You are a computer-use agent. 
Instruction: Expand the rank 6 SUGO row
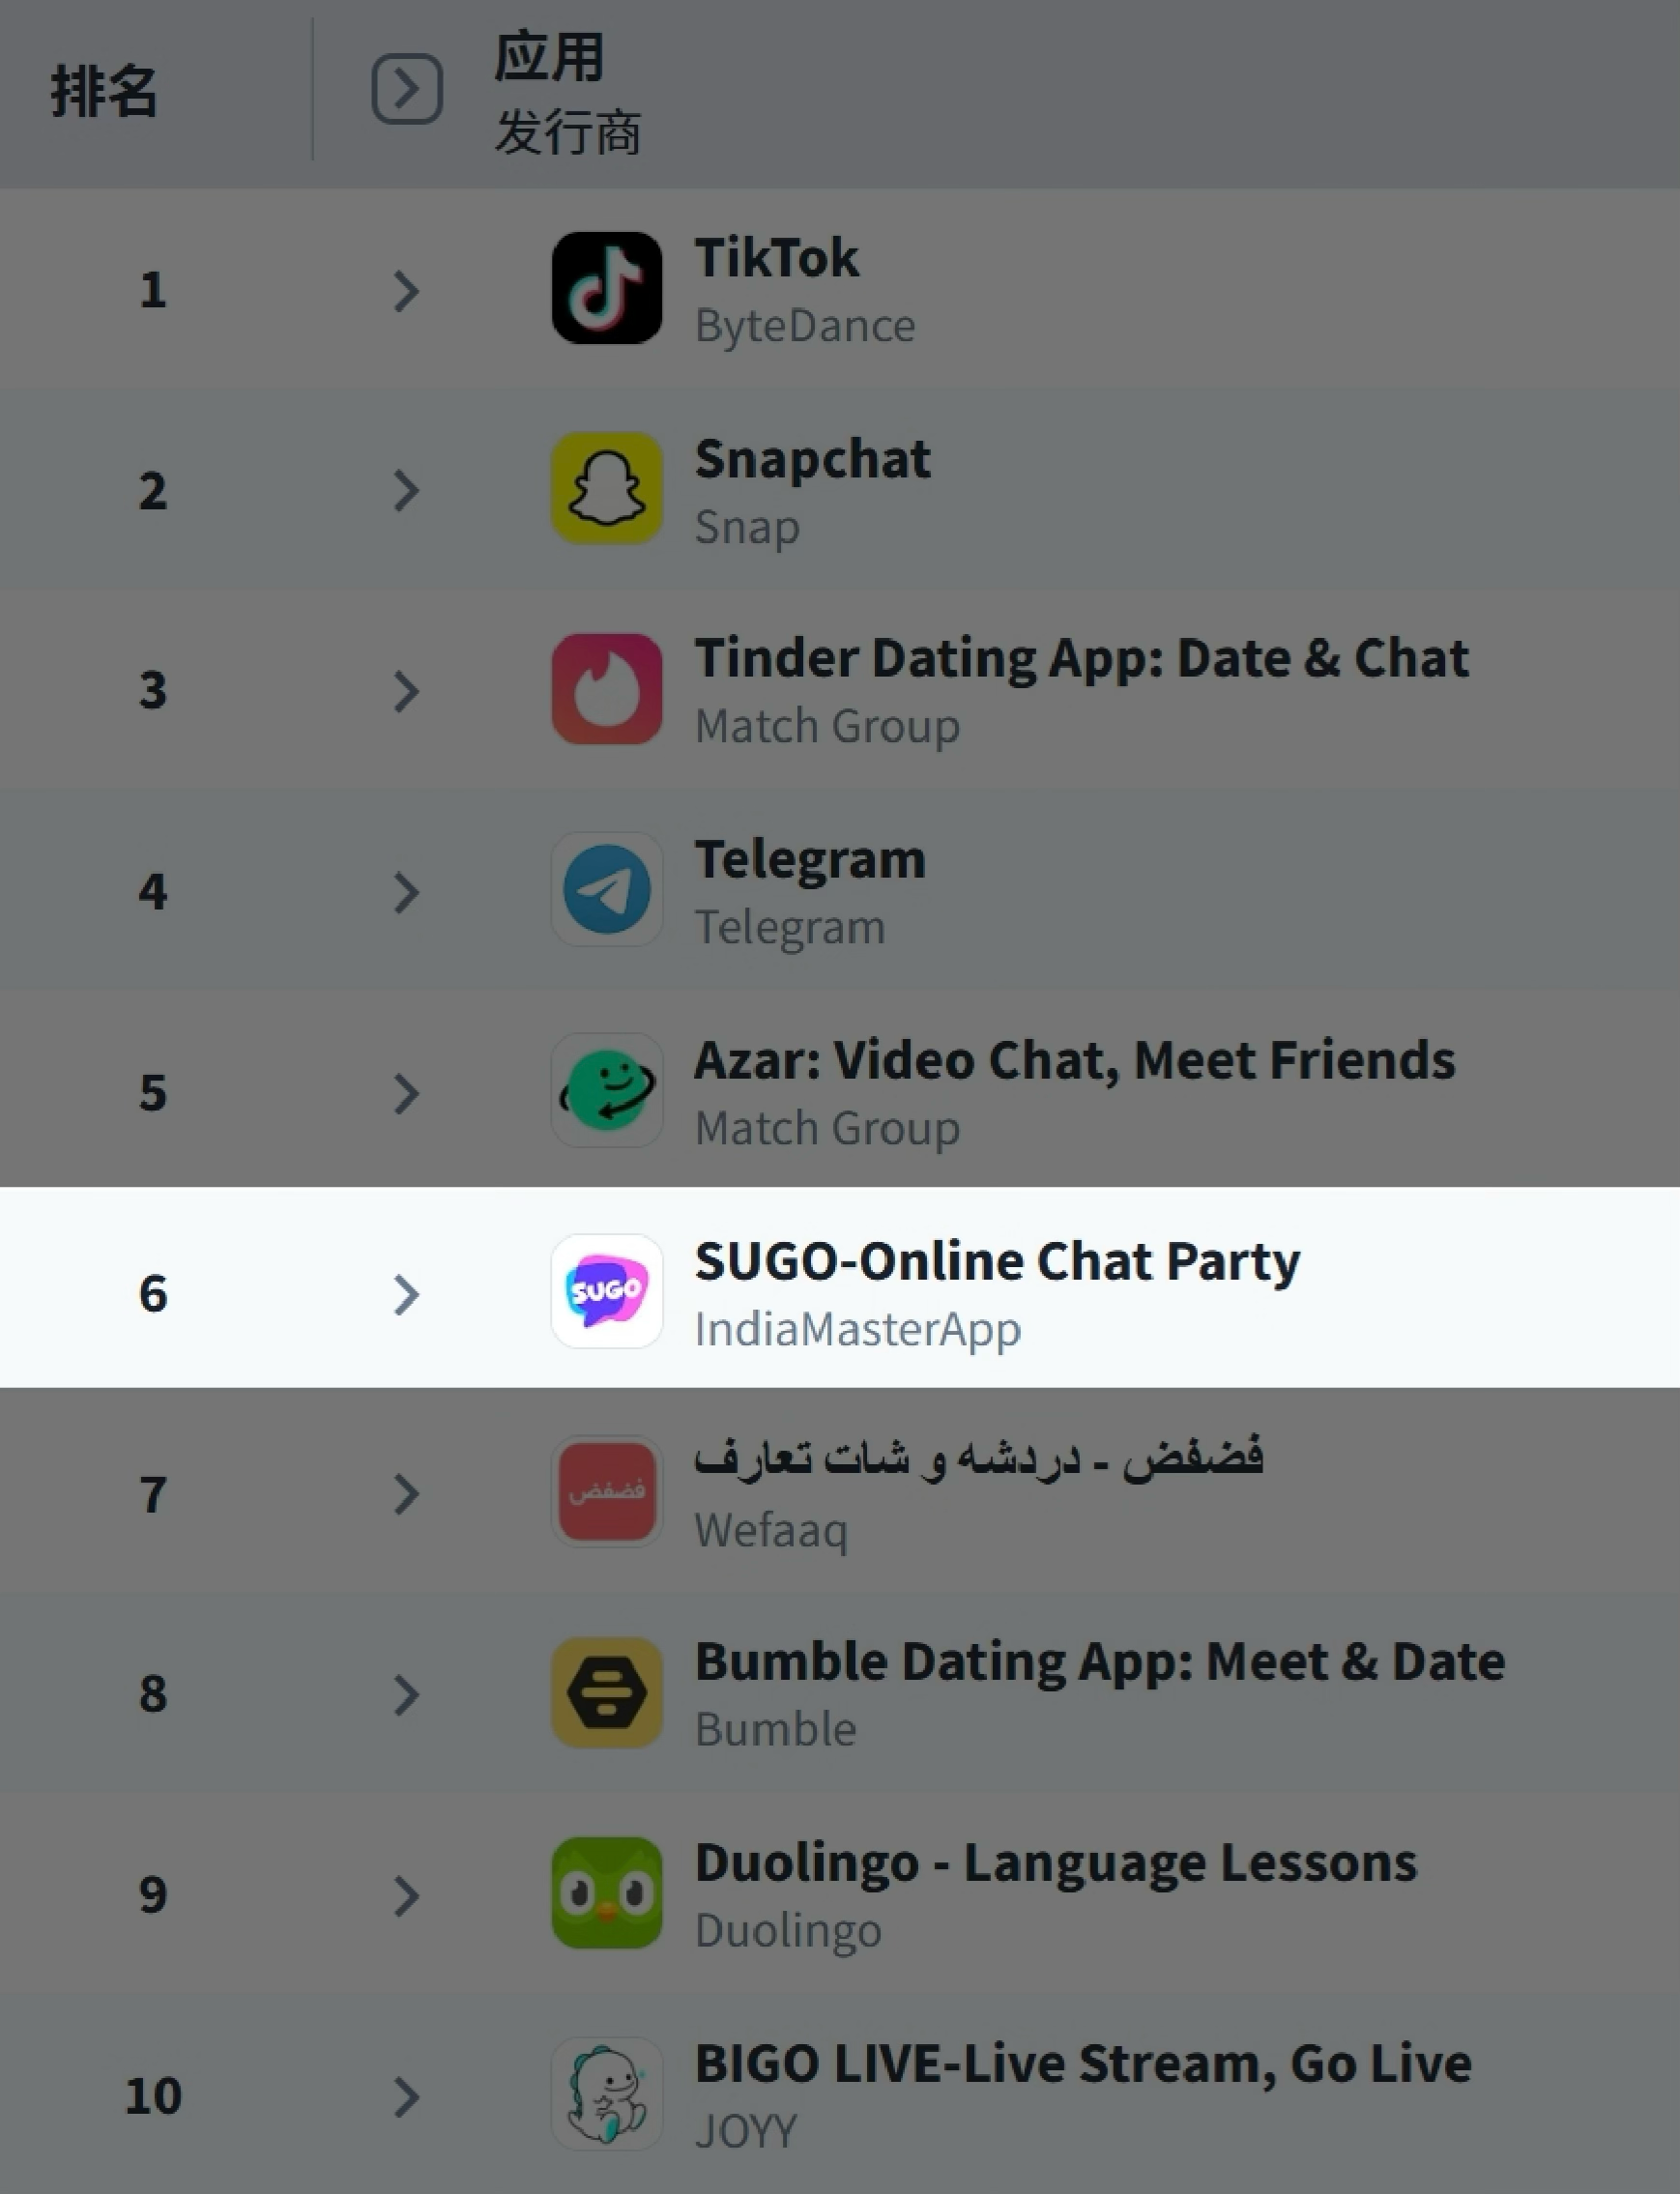[405, 1294]
